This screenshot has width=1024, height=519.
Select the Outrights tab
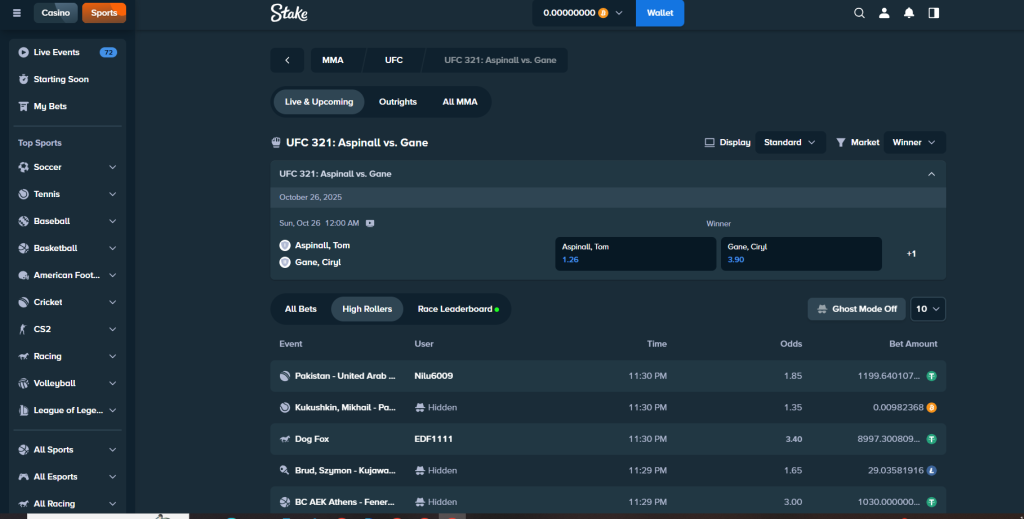[x=398, y=102]
